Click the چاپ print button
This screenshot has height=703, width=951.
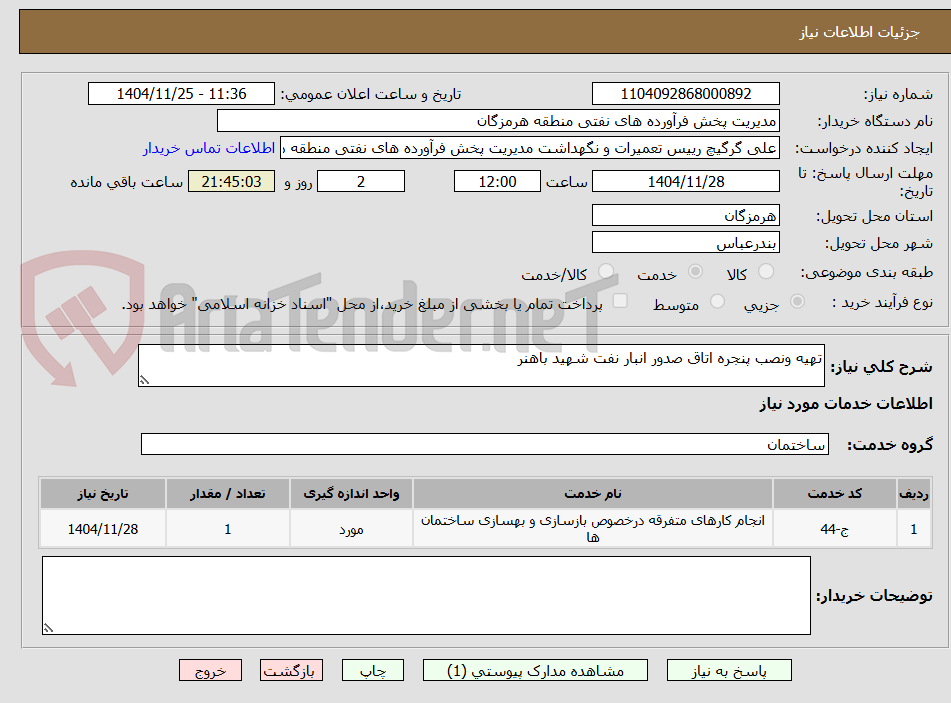click(372, 671)
